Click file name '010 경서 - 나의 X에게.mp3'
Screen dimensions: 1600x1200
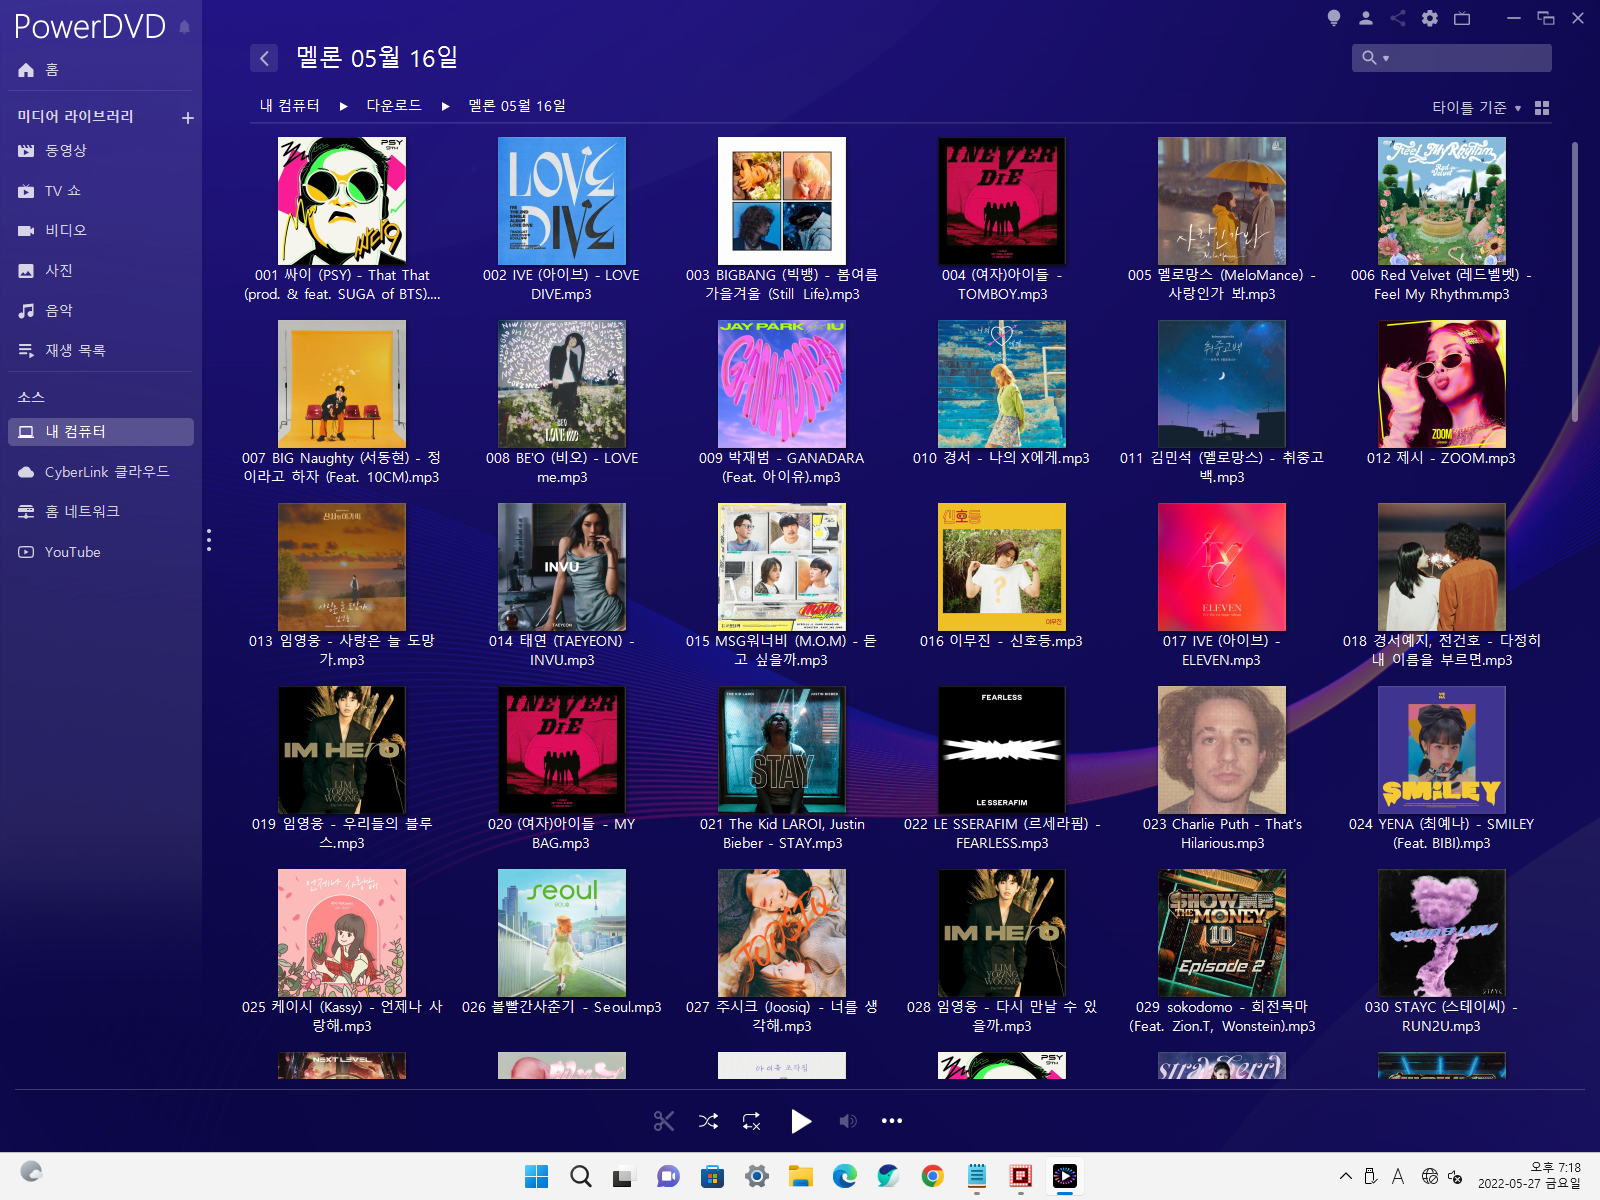(1002, 458)
